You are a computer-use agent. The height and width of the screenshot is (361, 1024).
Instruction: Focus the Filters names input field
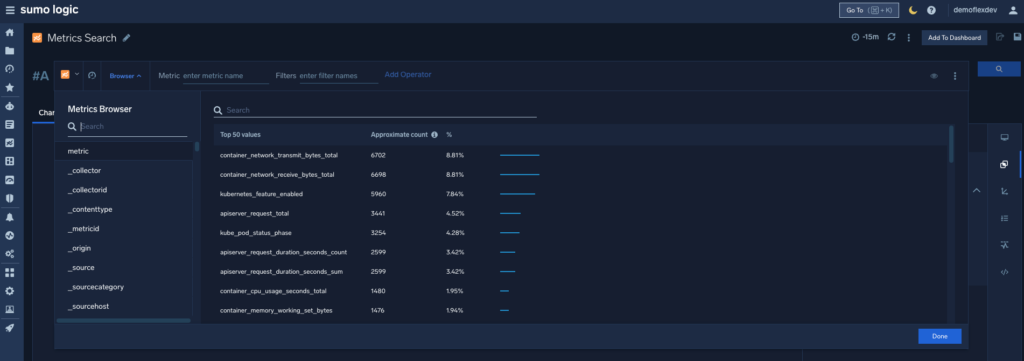[x=338, y=76]
